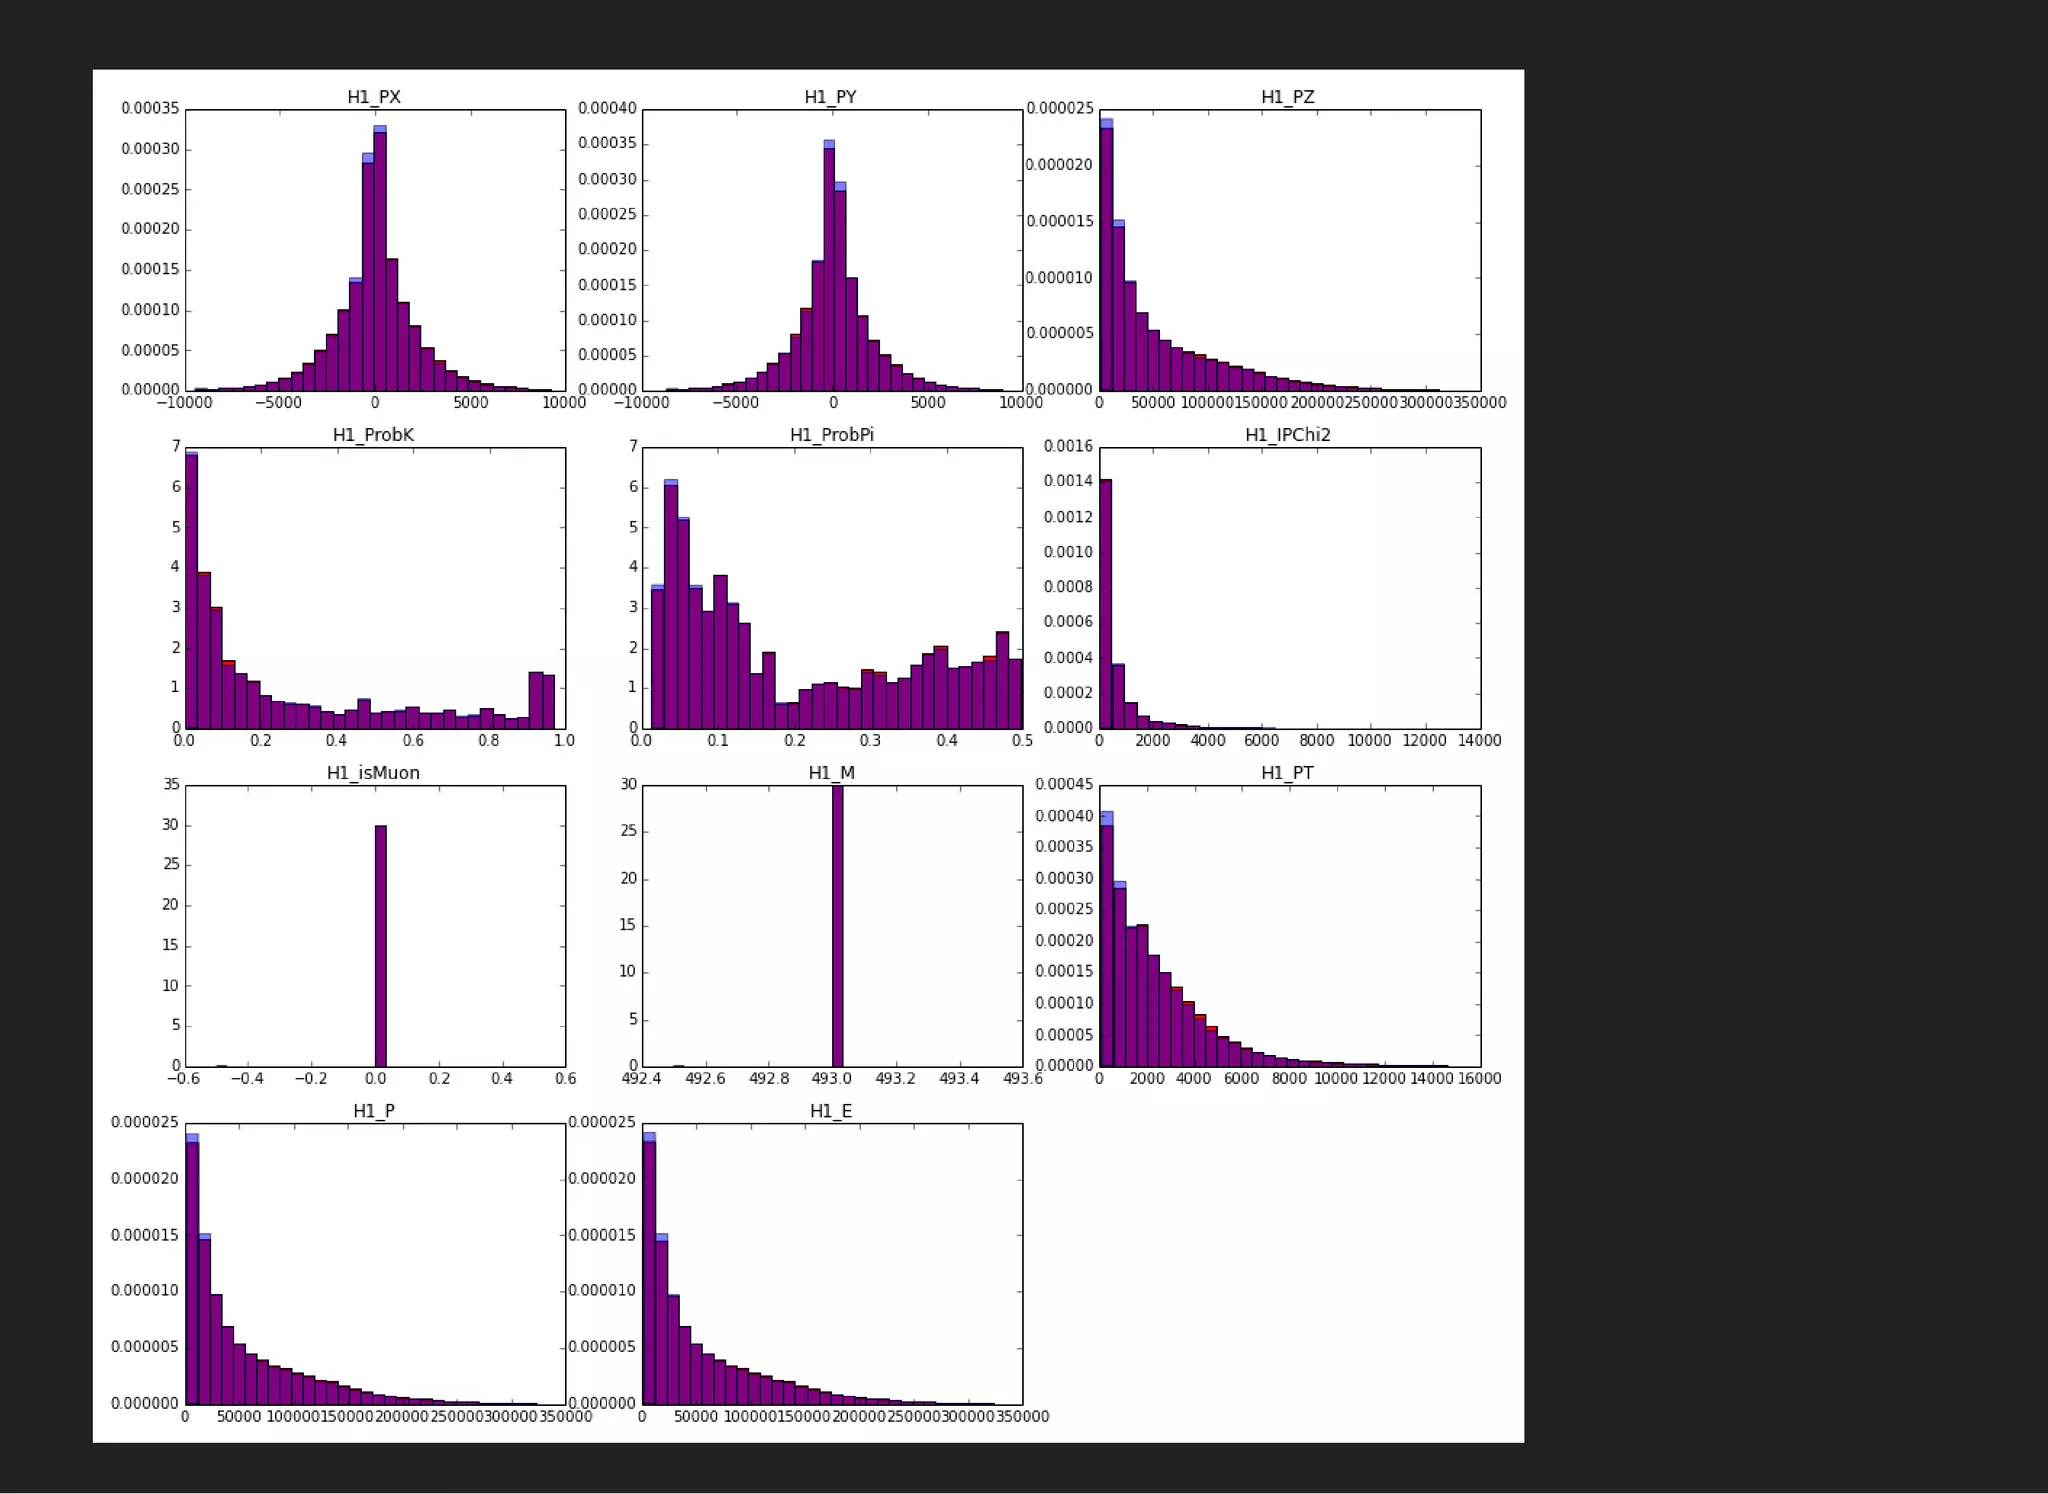2048x1494 pixels.
Task: Click the first bar of H1_ProbK histogram
Action: 191,590
